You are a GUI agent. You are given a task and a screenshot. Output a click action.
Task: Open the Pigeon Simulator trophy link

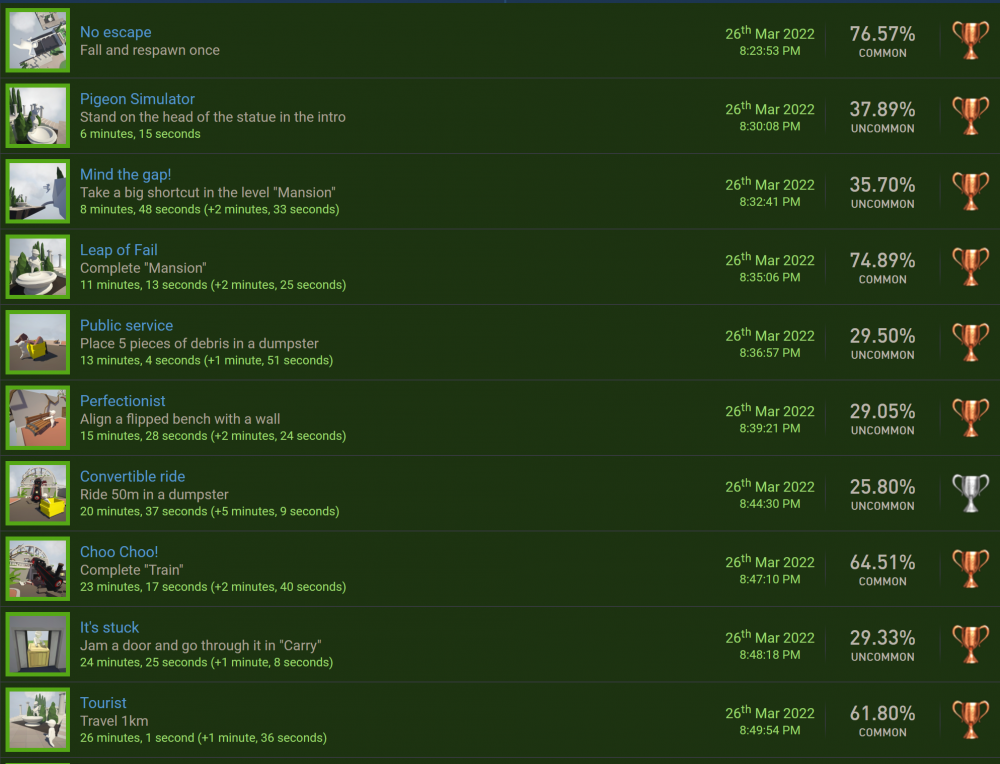137,99
